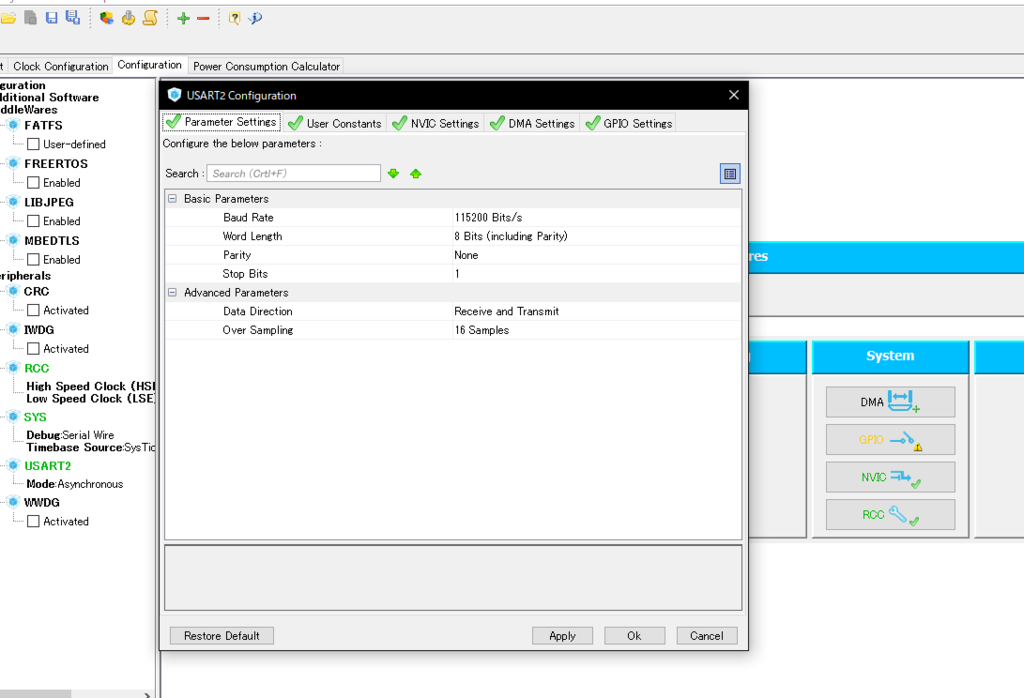1024x698 pixels.
Task: Select the Parameter Settings tab
Action: (222, 122)
